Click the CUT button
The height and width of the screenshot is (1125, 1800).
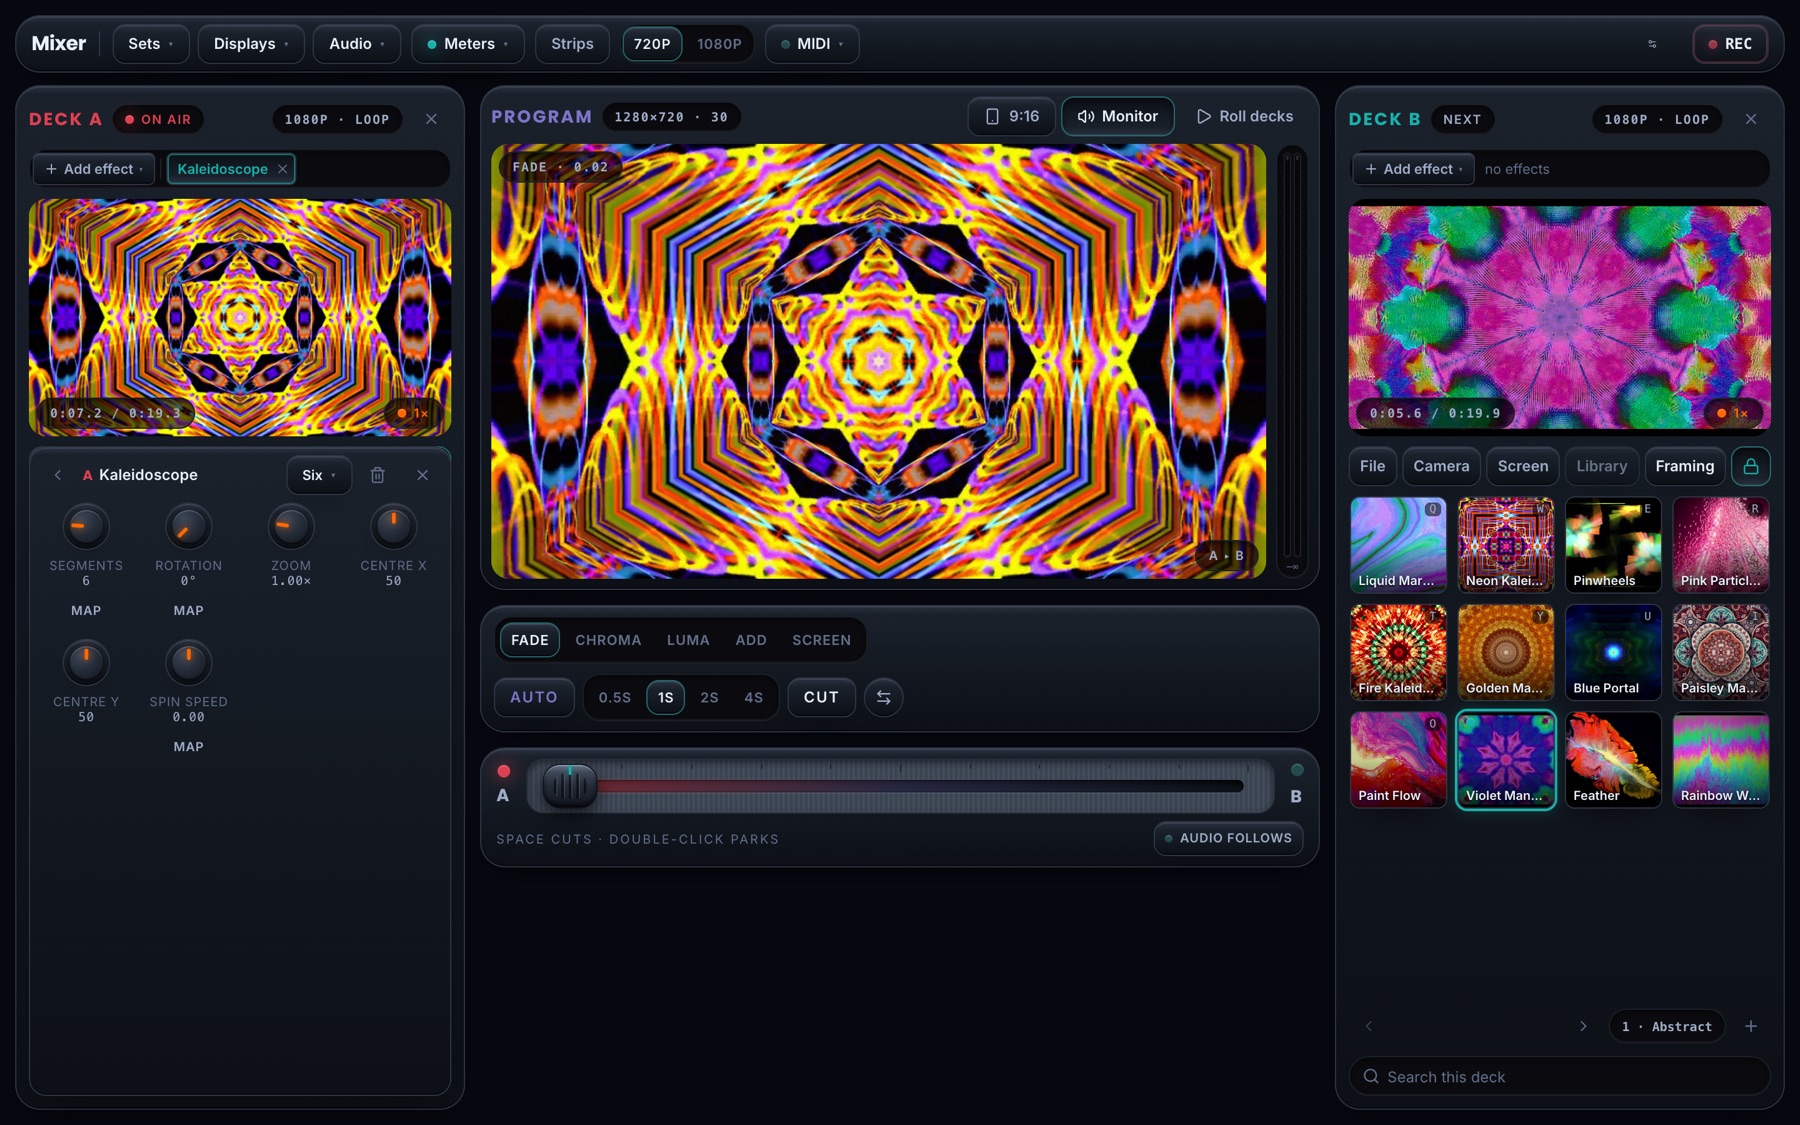[821, 697]
